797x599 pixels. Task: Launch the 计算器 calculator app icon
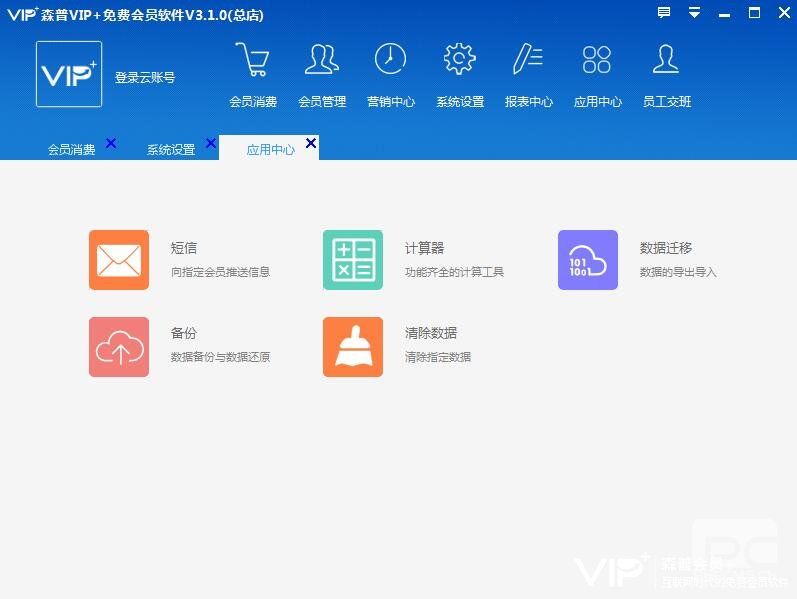click(353, 260)
